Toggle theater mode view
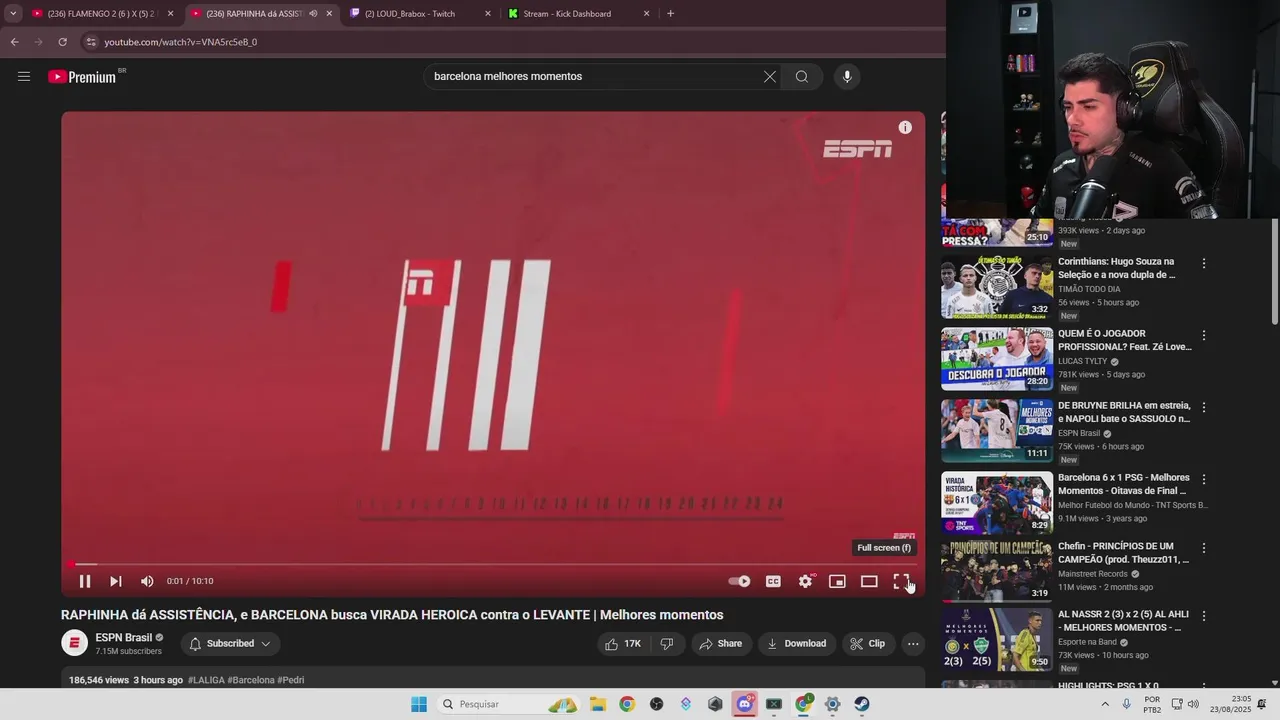The width and height of the screenshot is (1280, 720). pos(869,581)
